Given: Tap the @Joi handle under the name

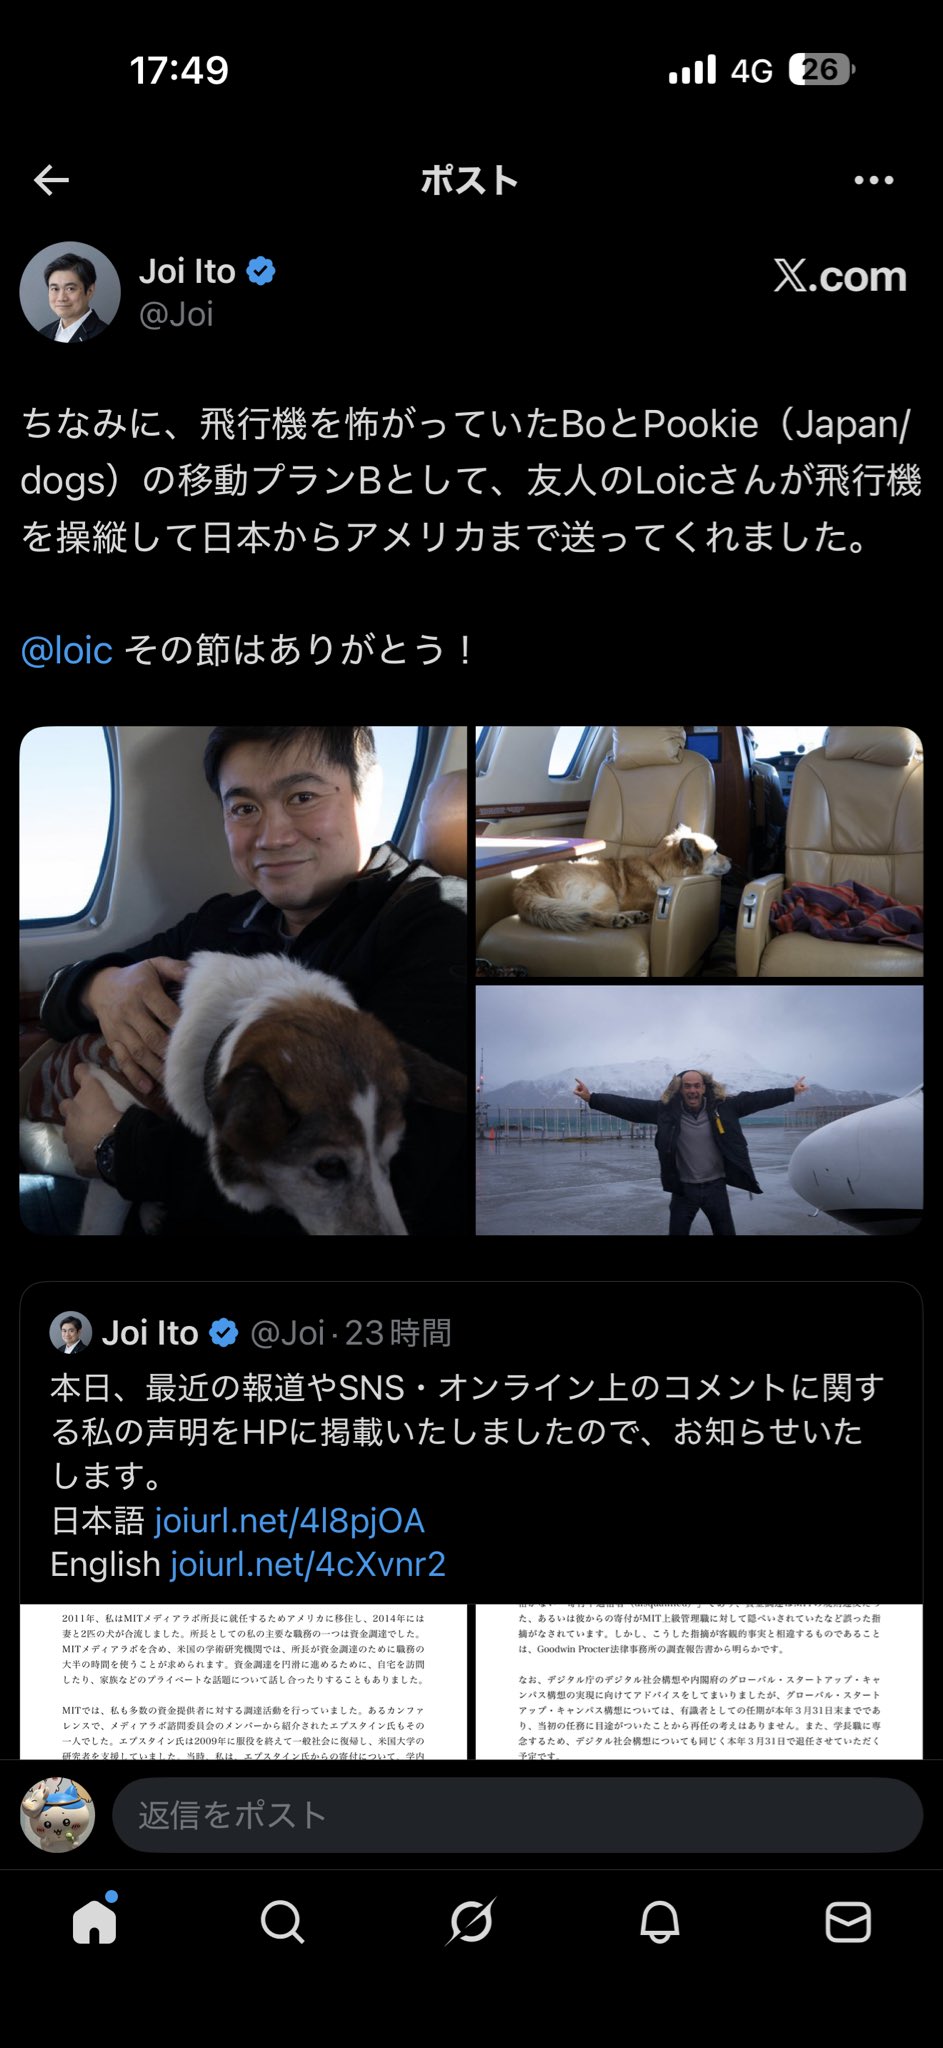Looking at the screenshot, I should pos(176,314).
